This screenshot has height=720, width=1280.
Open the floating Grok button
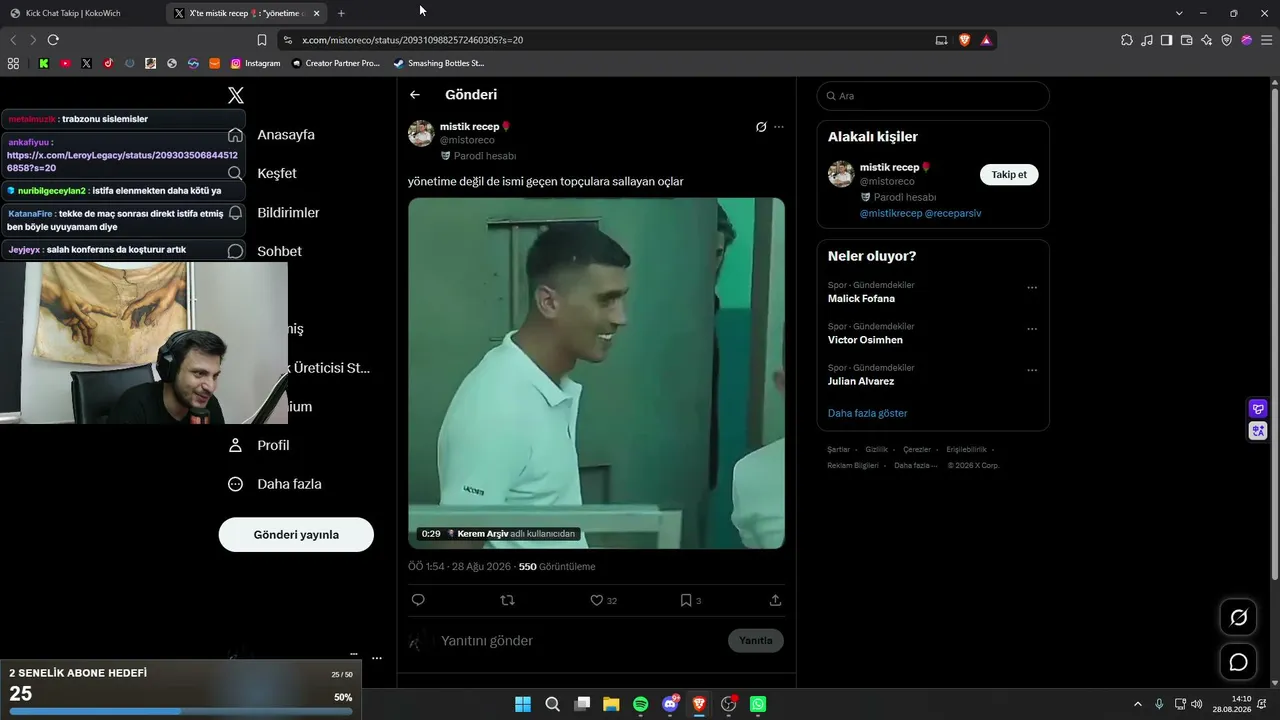pos(1238,618)
